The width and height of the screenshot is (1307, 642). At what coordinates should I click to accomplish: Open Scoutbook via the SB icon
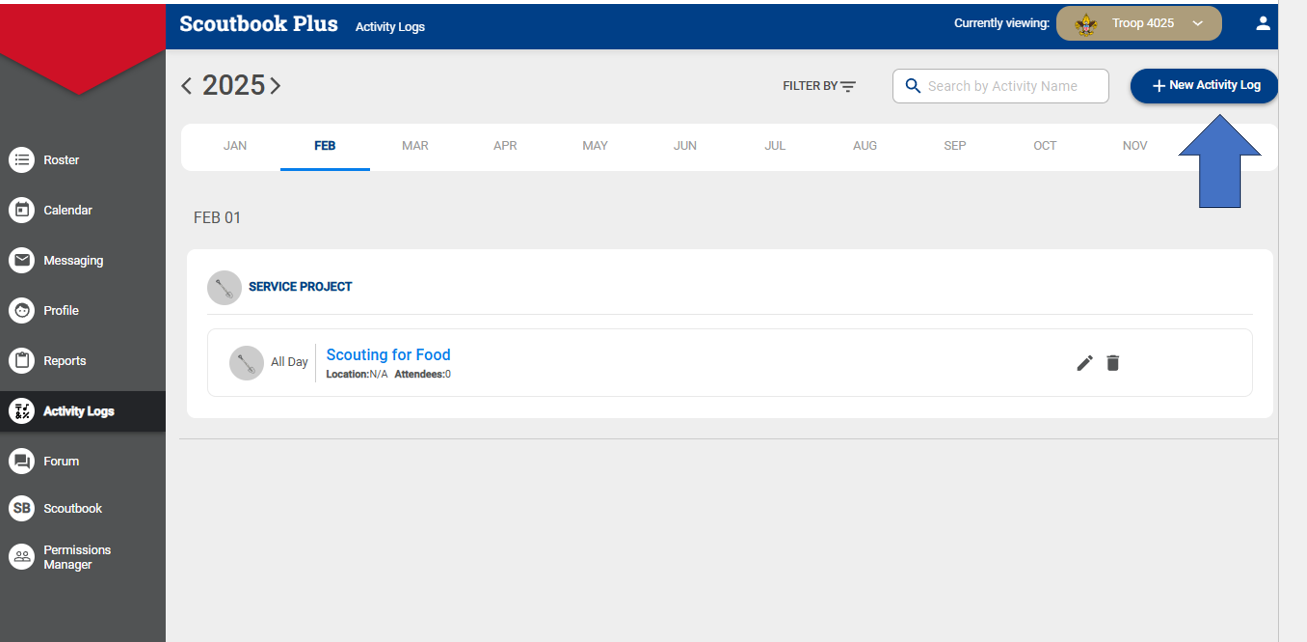(x=21, y=508)
